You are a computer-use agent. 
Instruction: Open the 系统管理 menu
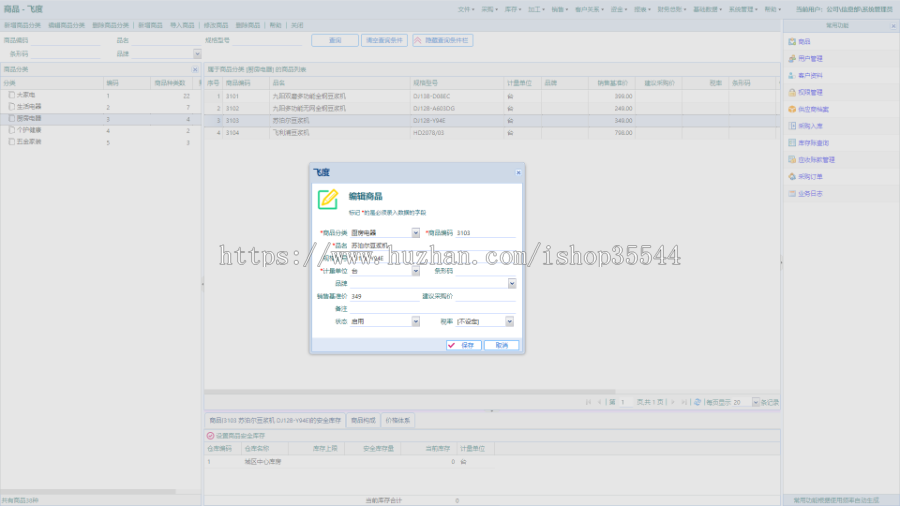[x=743, y=9]
